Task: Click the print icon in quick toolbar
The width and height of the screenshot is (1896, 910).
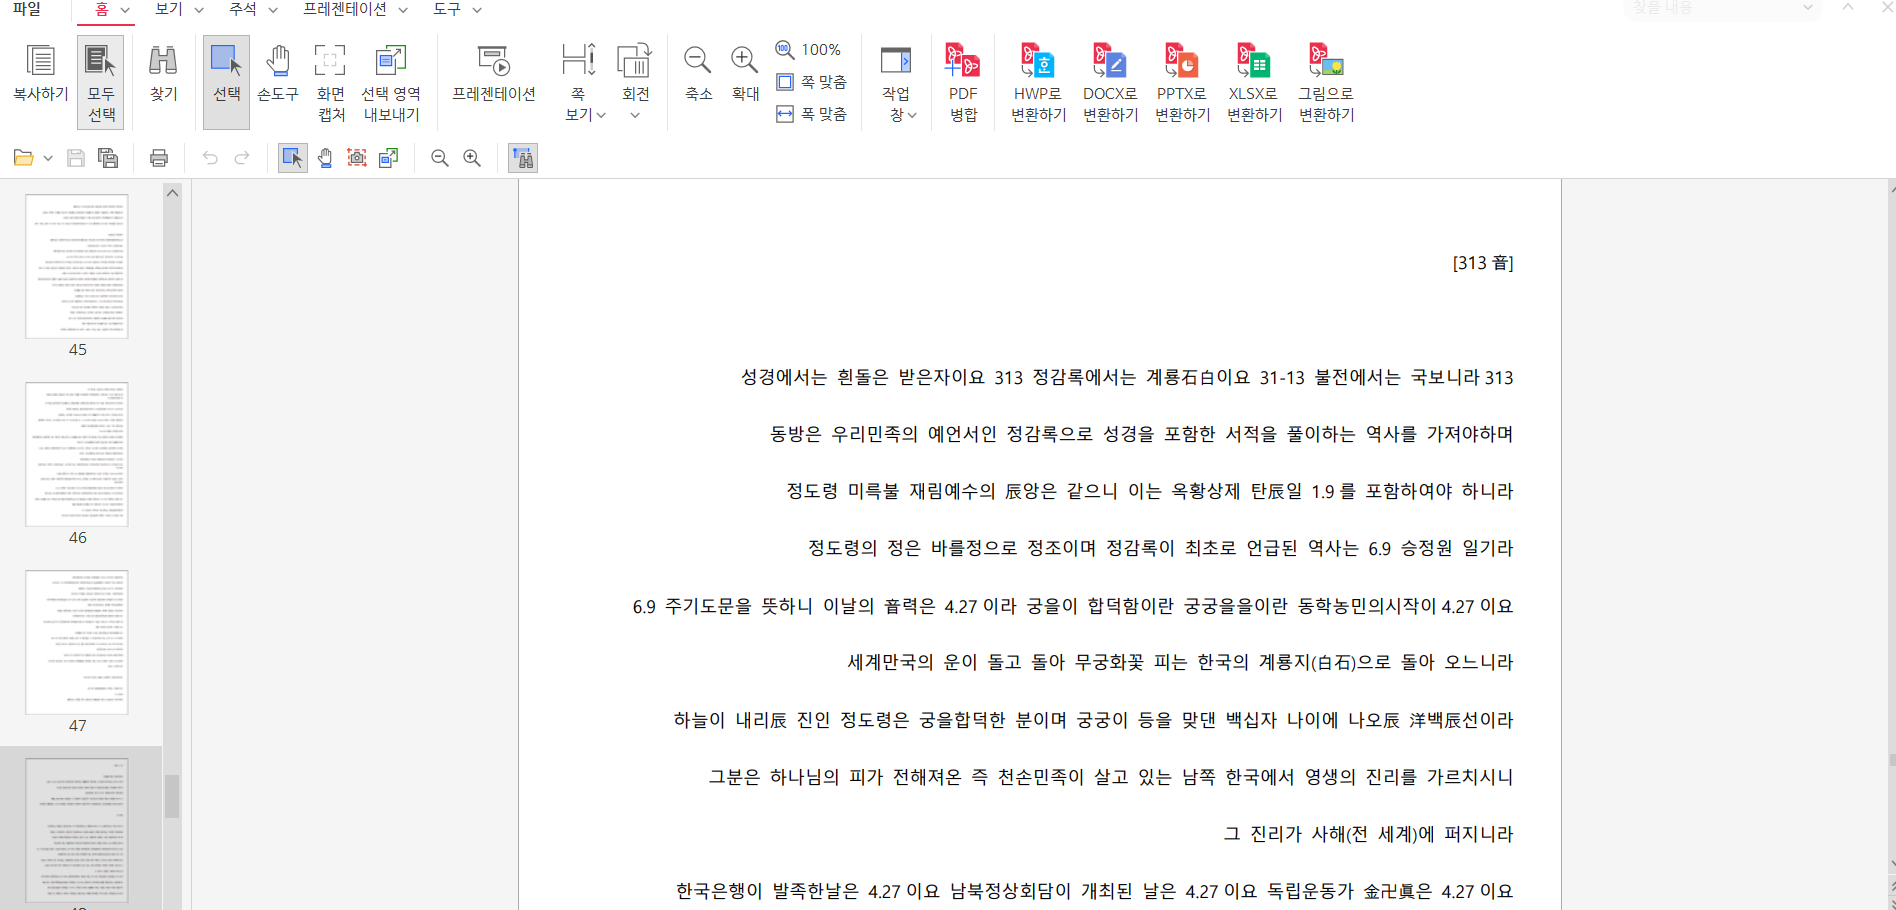Action: (x=159, y=158)
